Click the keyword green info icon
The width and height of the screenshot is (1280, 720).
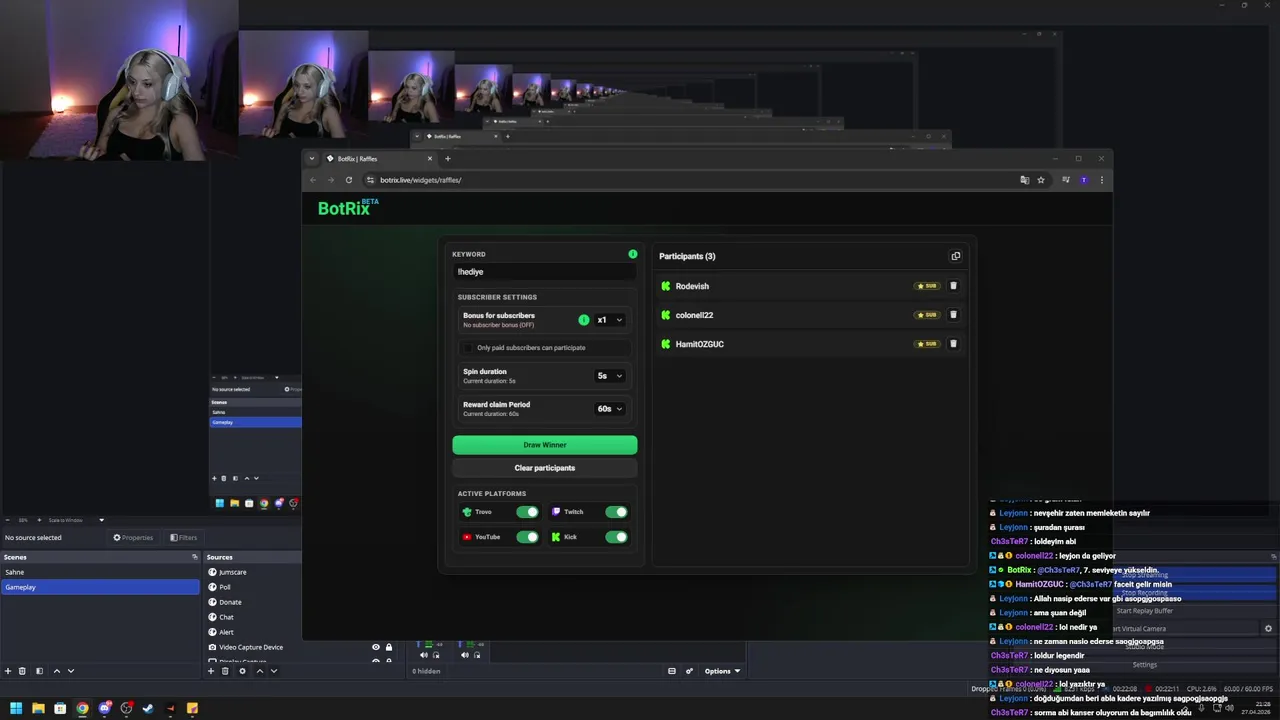633,254
